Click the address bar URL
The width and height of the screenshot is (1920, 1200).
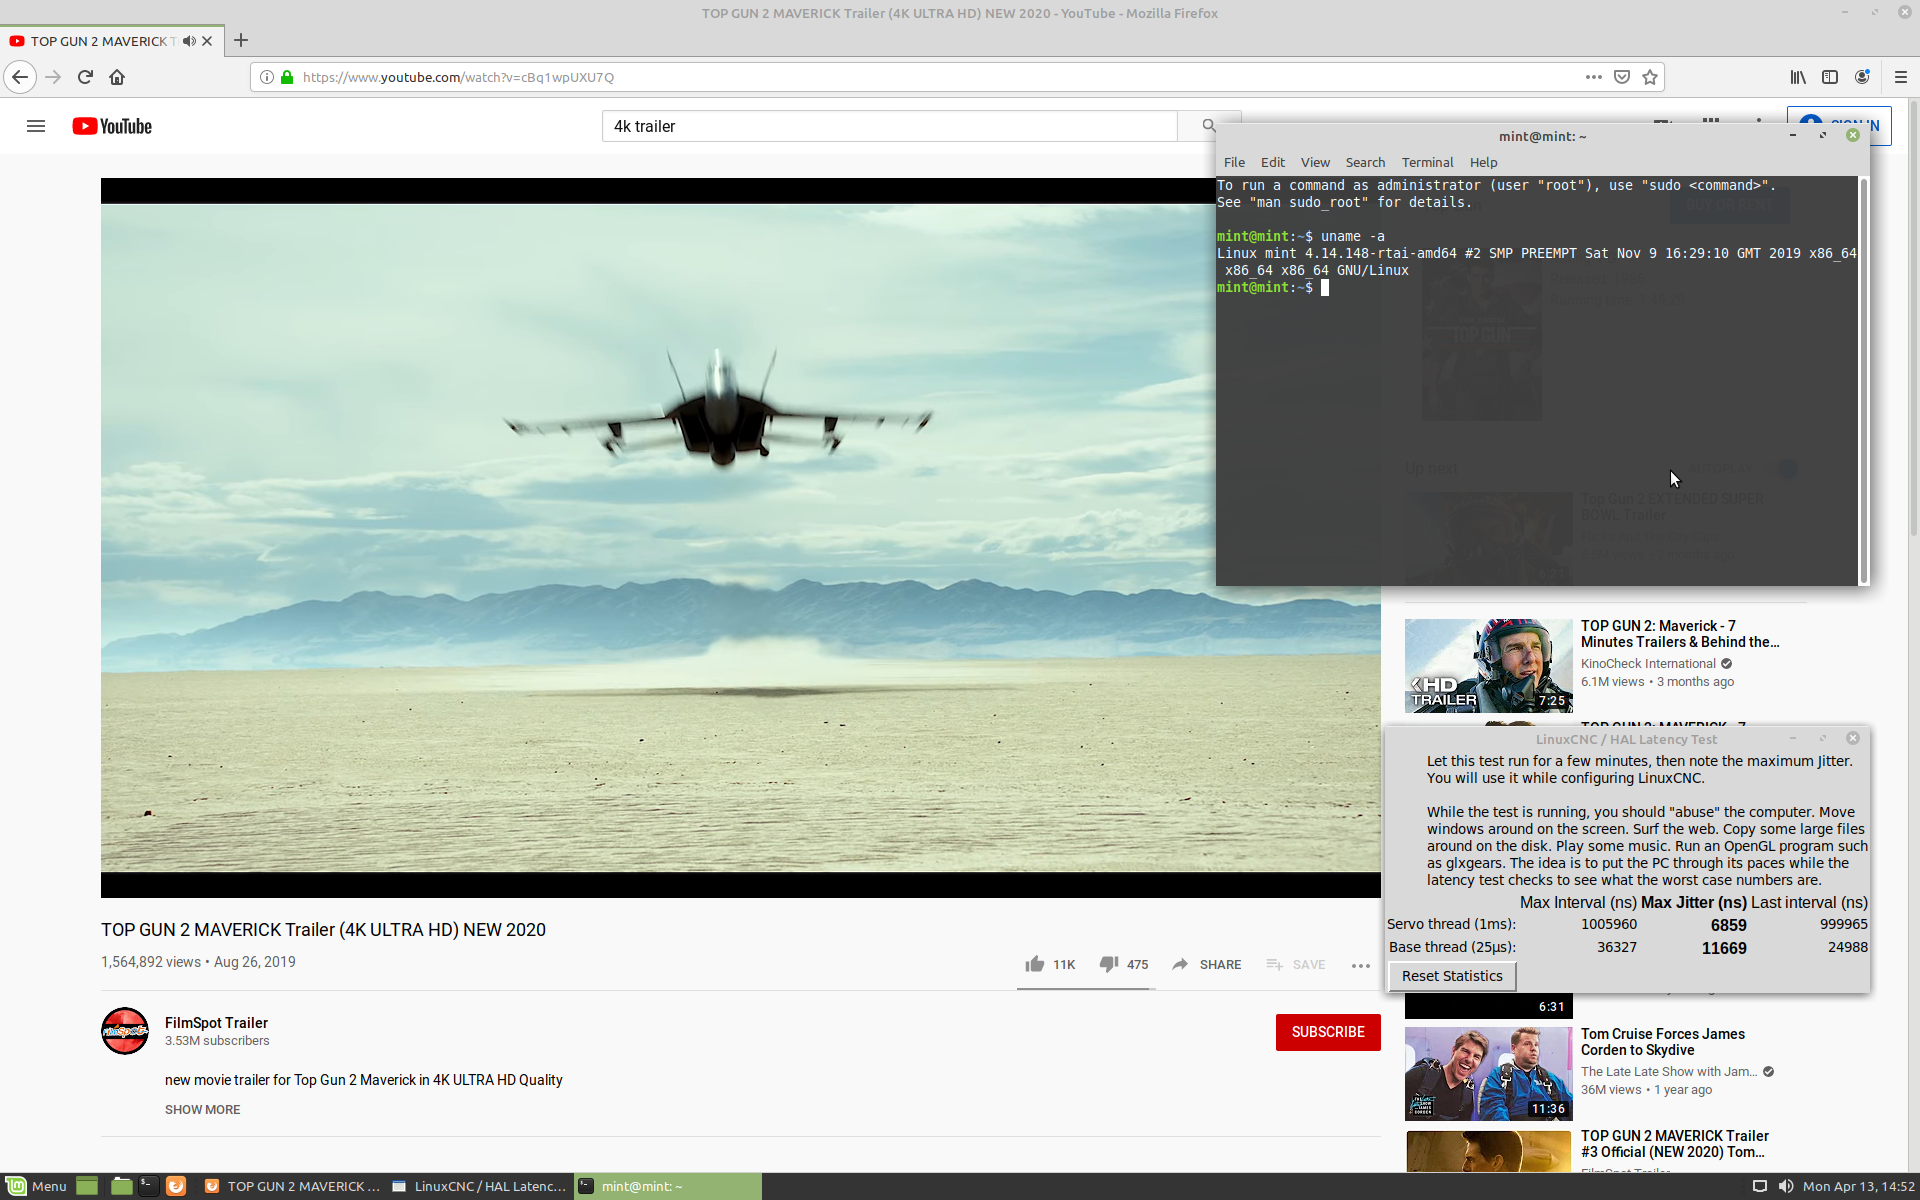tap(458, 77)
